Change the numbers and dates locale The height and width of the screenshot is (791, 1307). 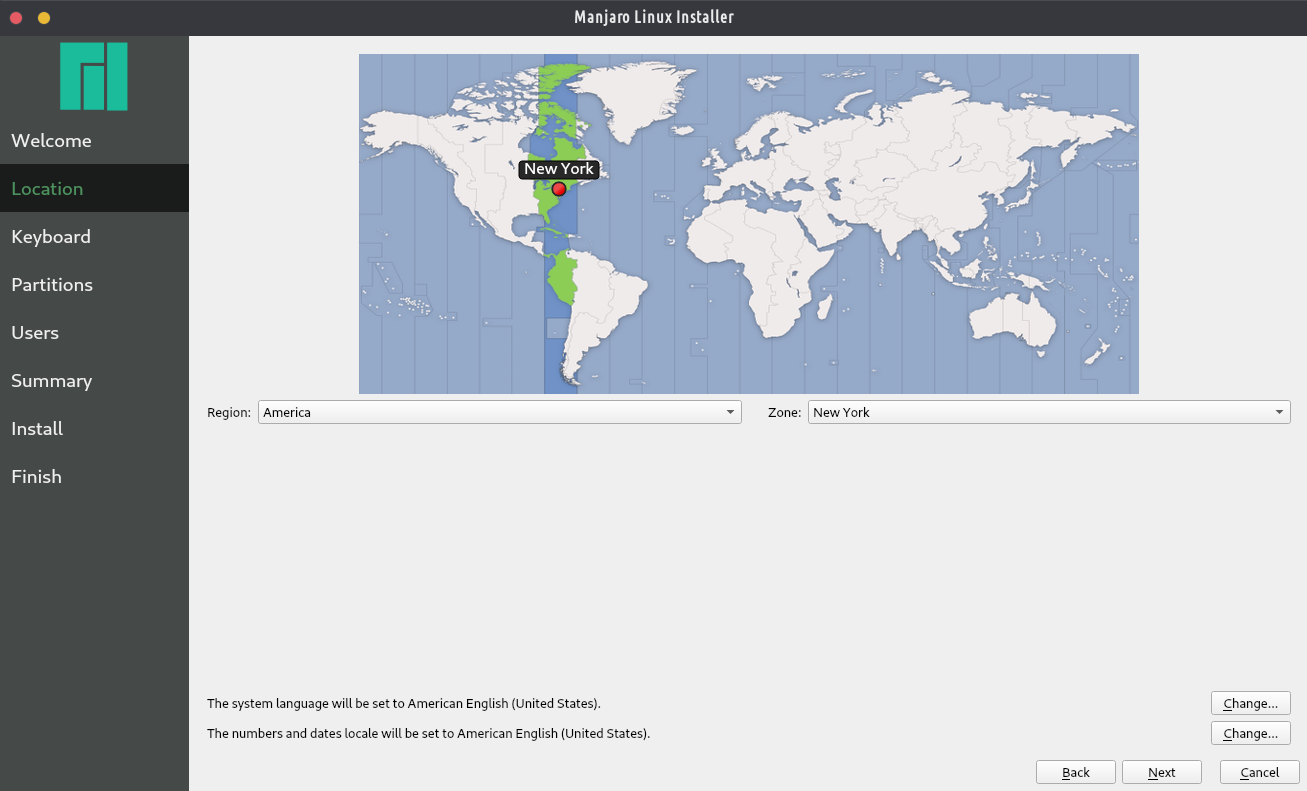click(1250, 733)
